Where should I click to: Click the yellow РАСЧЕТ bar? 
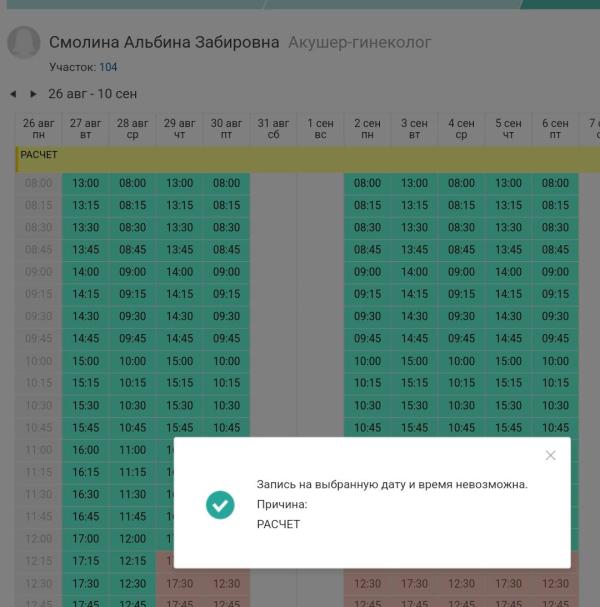coord(300,157)
